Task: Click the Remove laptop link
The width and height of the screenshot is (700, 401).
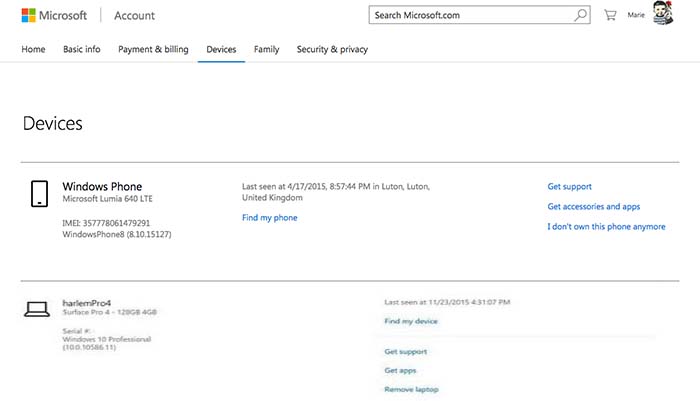Action: point(412,389)
